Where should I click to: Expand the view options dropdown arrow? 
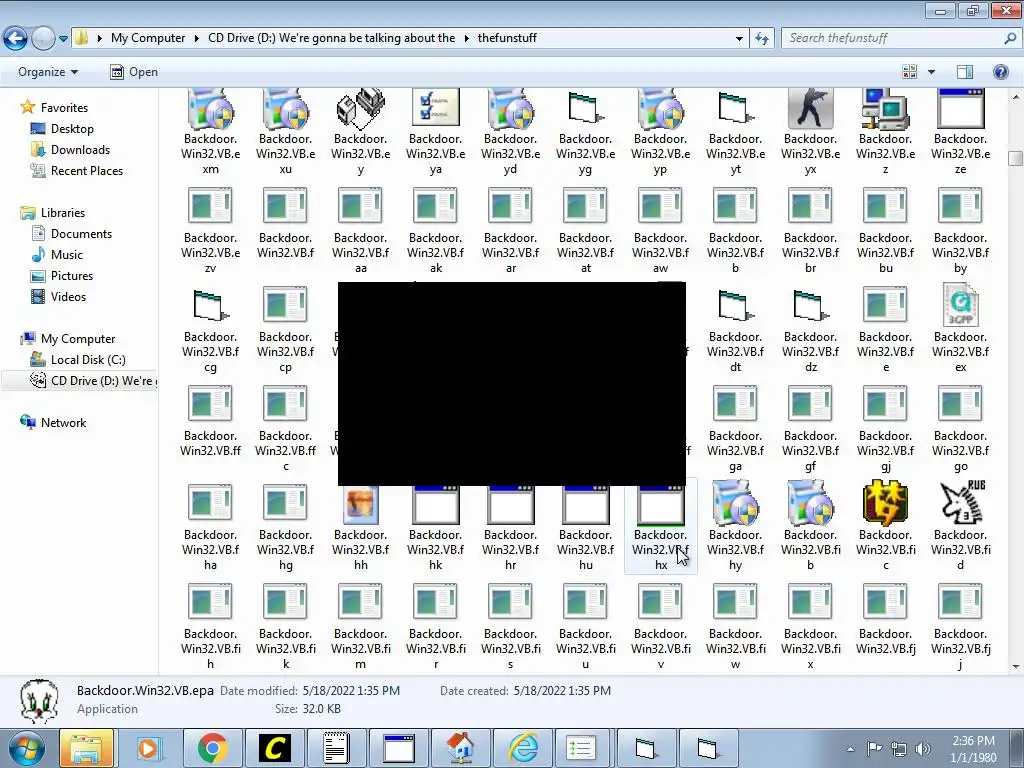tap(931, 72)
